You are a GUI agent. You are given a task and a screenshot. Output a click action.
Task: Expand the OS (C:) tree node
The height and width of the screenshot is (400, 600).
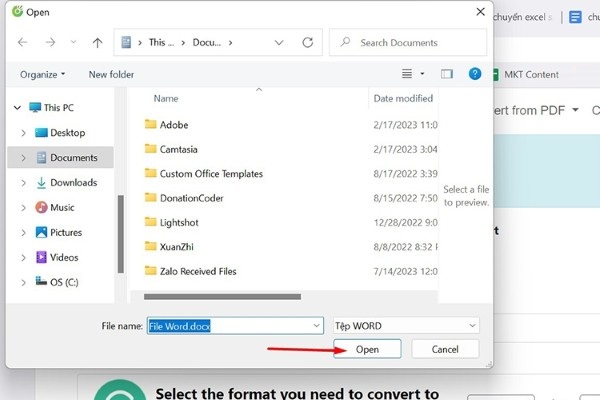(23, 282)
